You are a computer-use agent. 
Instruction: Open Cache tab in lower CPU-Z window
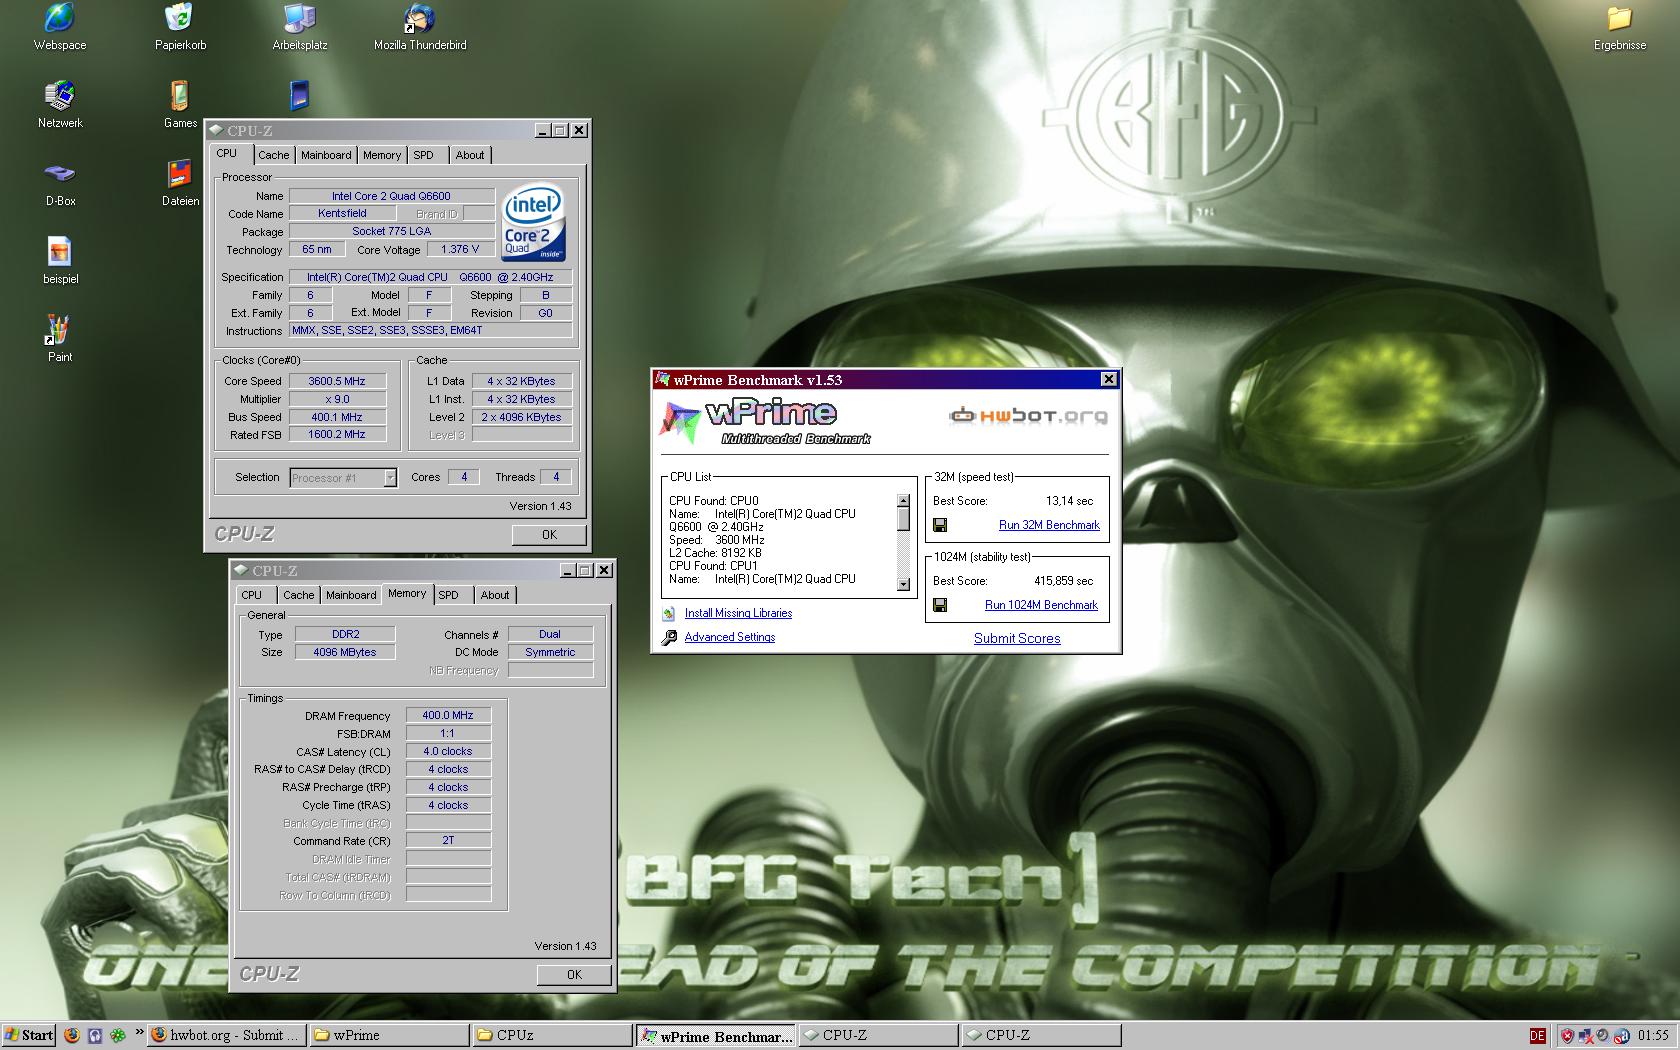tap(298, 595)
